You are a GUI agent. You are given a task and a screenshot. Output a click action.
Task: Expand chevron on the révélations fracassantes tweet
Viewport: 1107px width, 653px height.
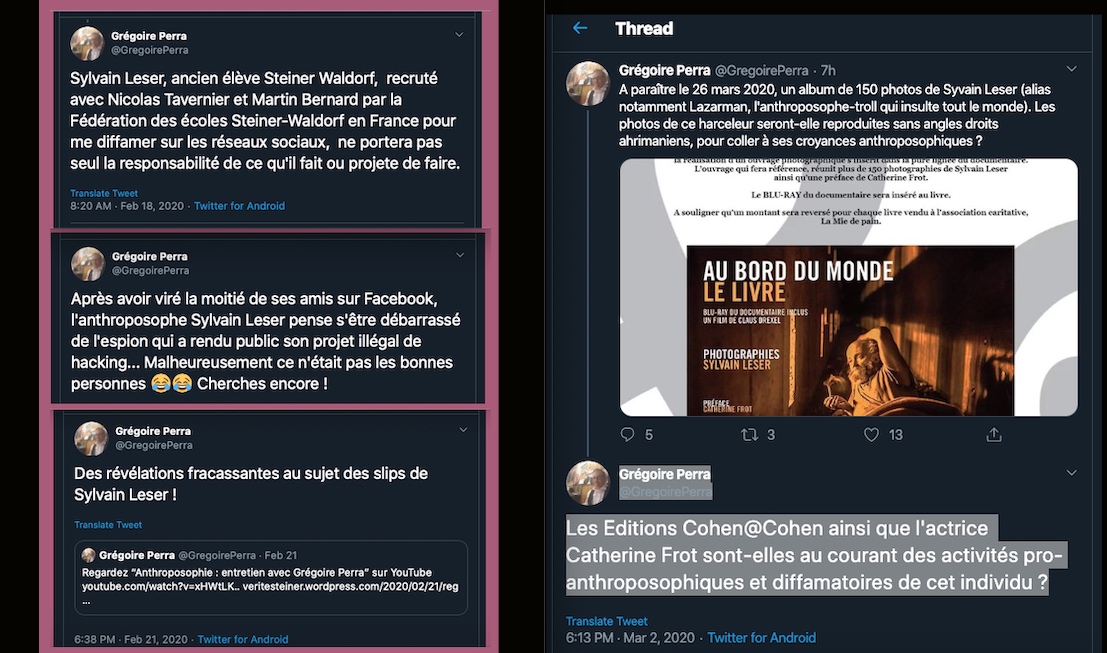tap(463, 429)
